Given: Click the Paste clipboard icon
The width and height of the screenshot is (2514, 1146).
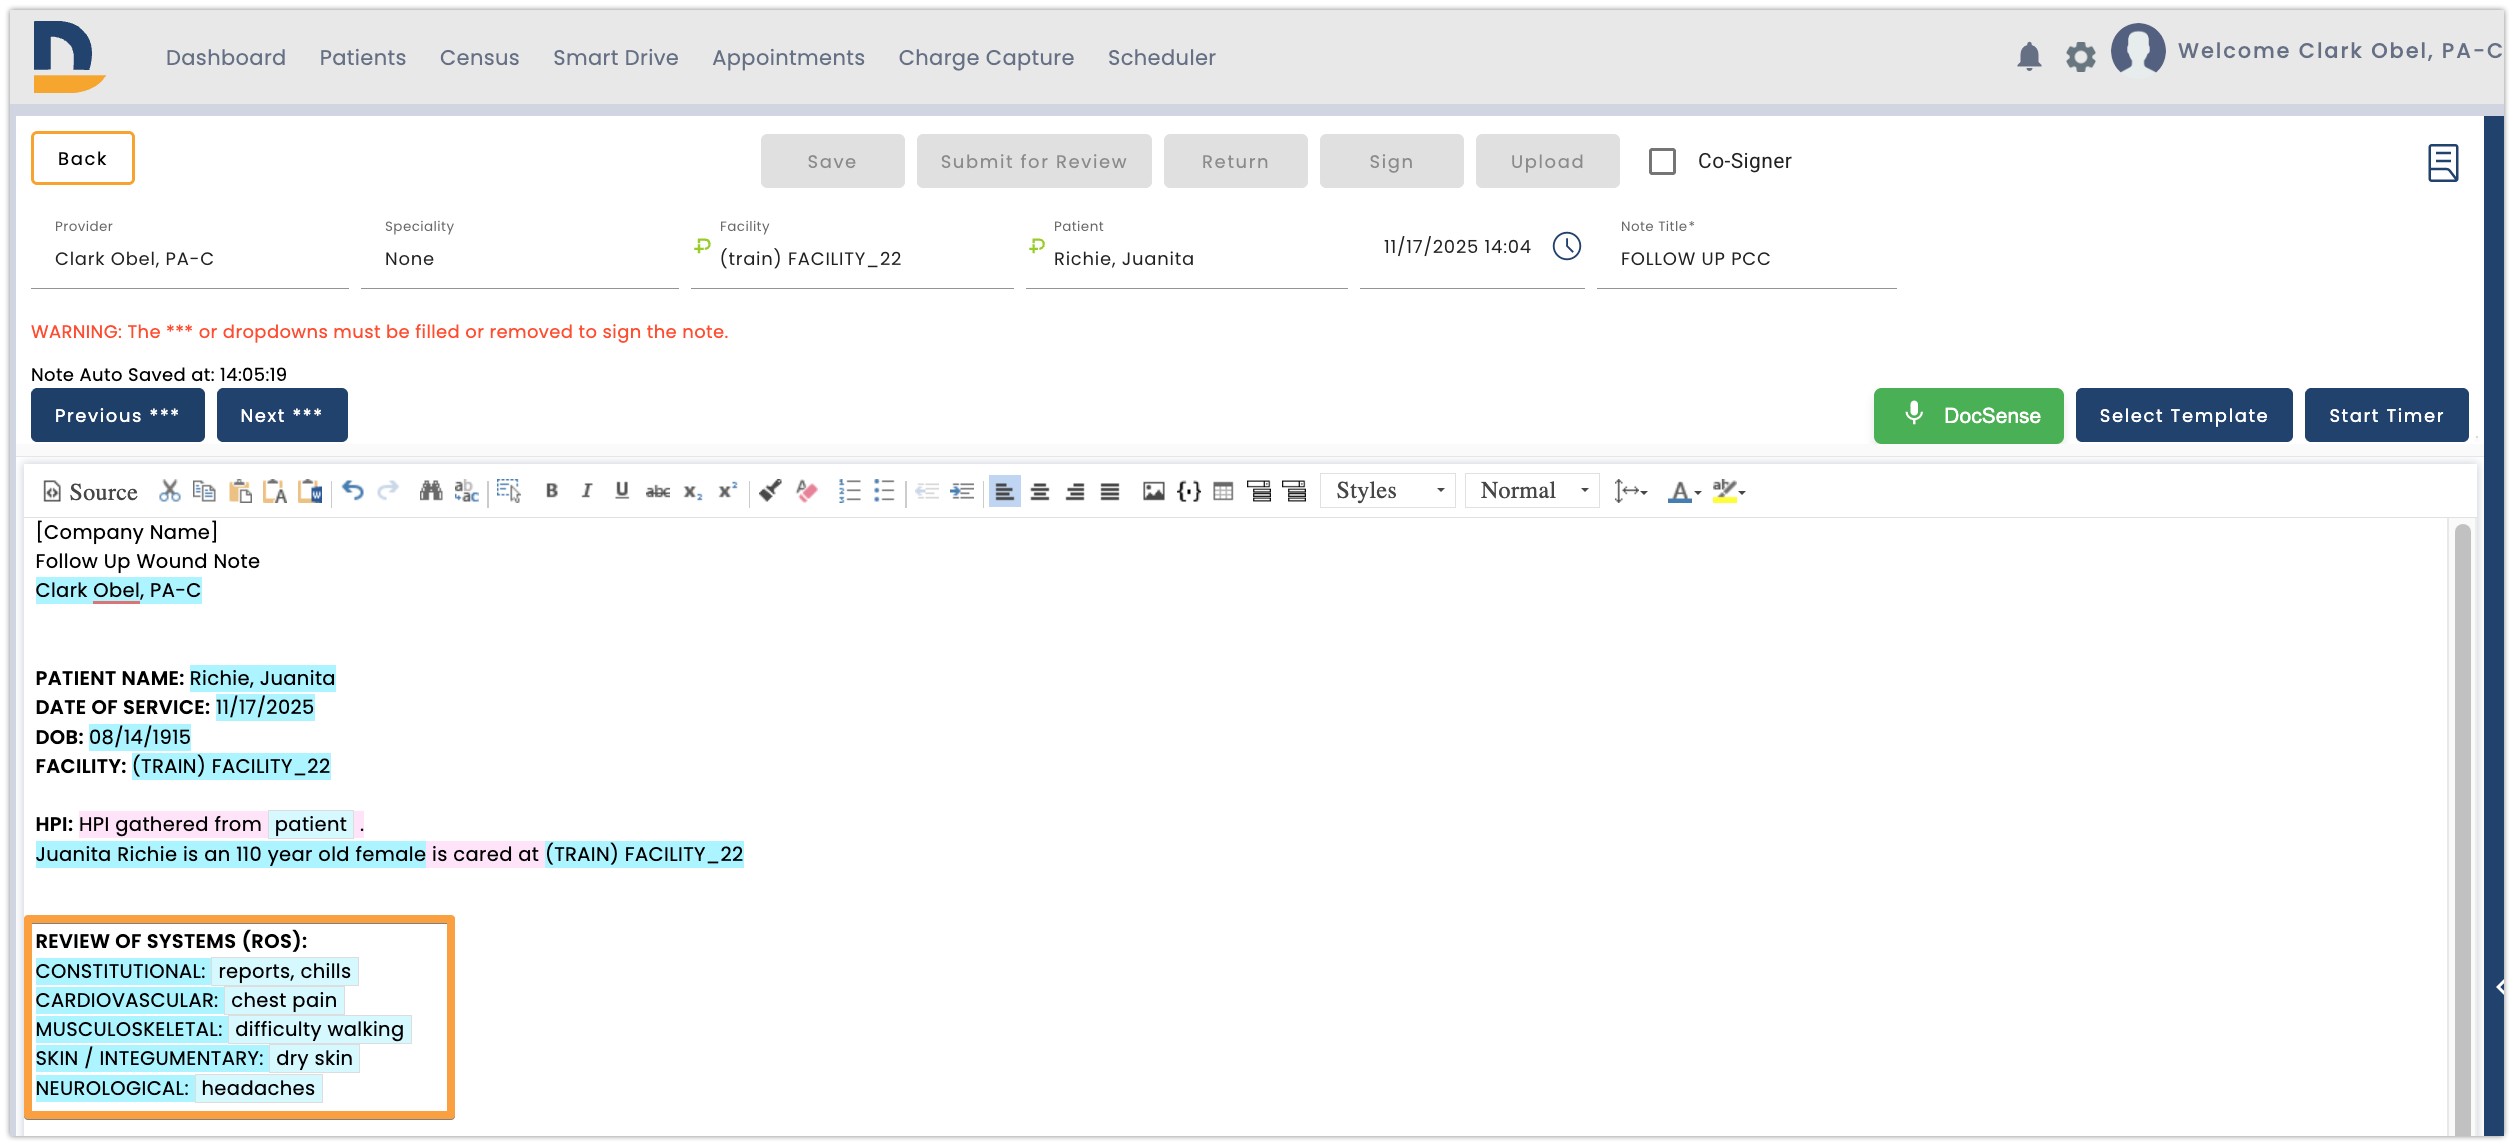Looking at the screenshot, I should point(240,491).
